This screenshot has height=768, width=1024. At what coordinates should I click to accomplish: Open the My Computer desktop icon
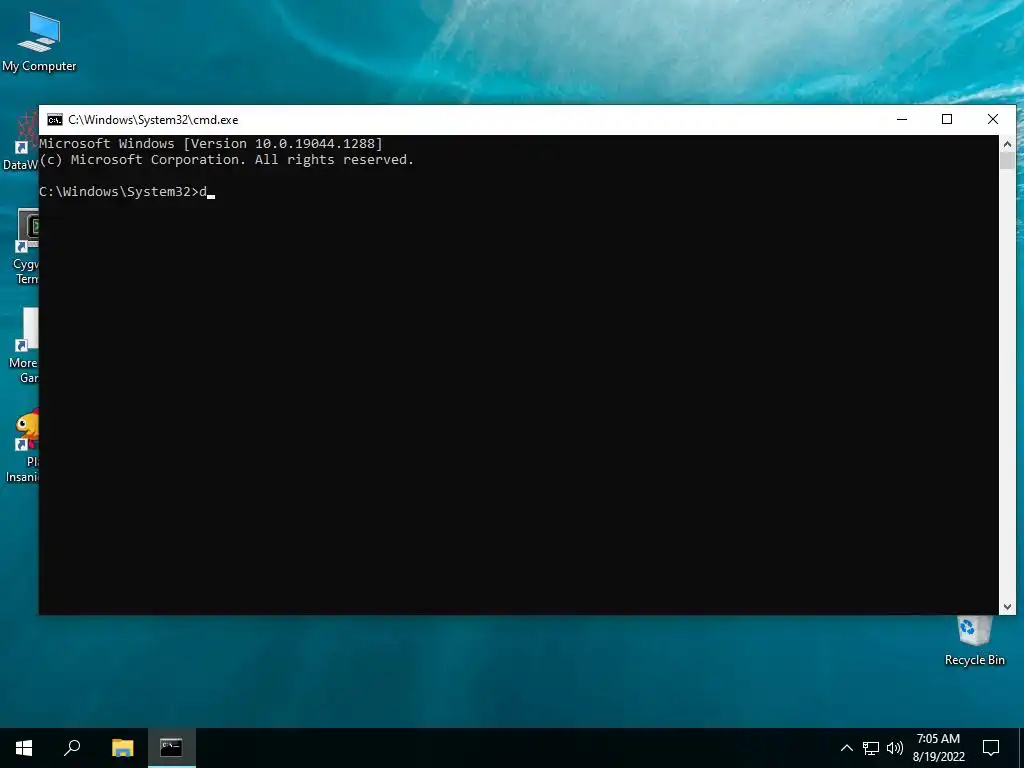click(x=39, y=42)
